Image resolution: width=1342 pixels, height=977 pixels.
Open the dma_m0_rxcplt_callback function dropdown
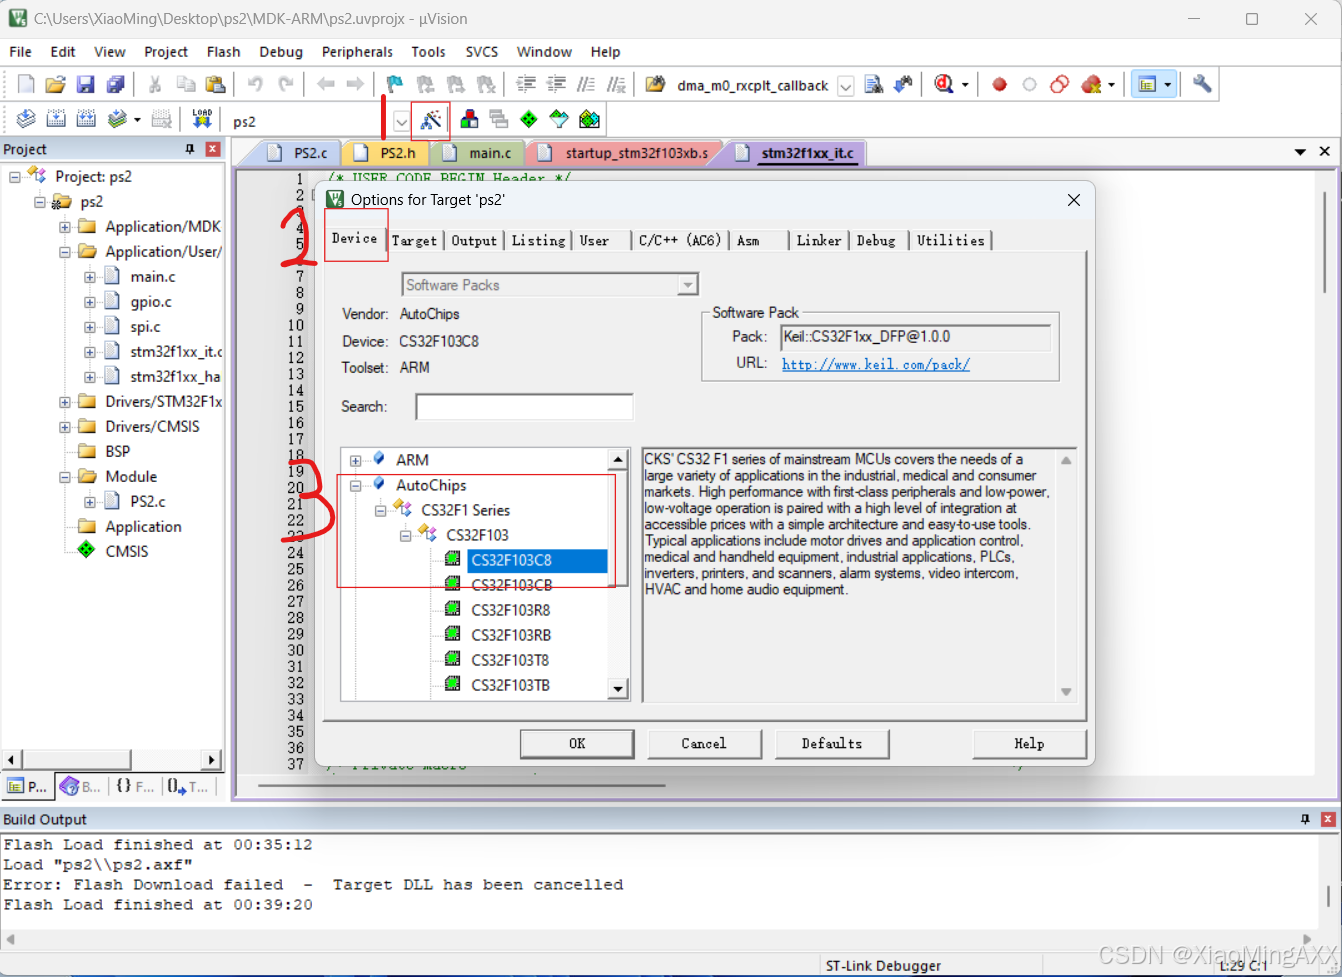pyautogui.click(x=846, y=84)
